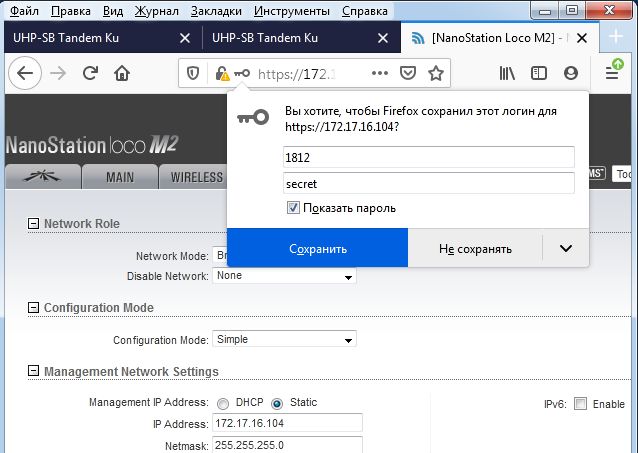The width and height of the screenshot is (638, 453).
Task: Untick the Показать пароль checkbox
Action: [x=293, y=208]
